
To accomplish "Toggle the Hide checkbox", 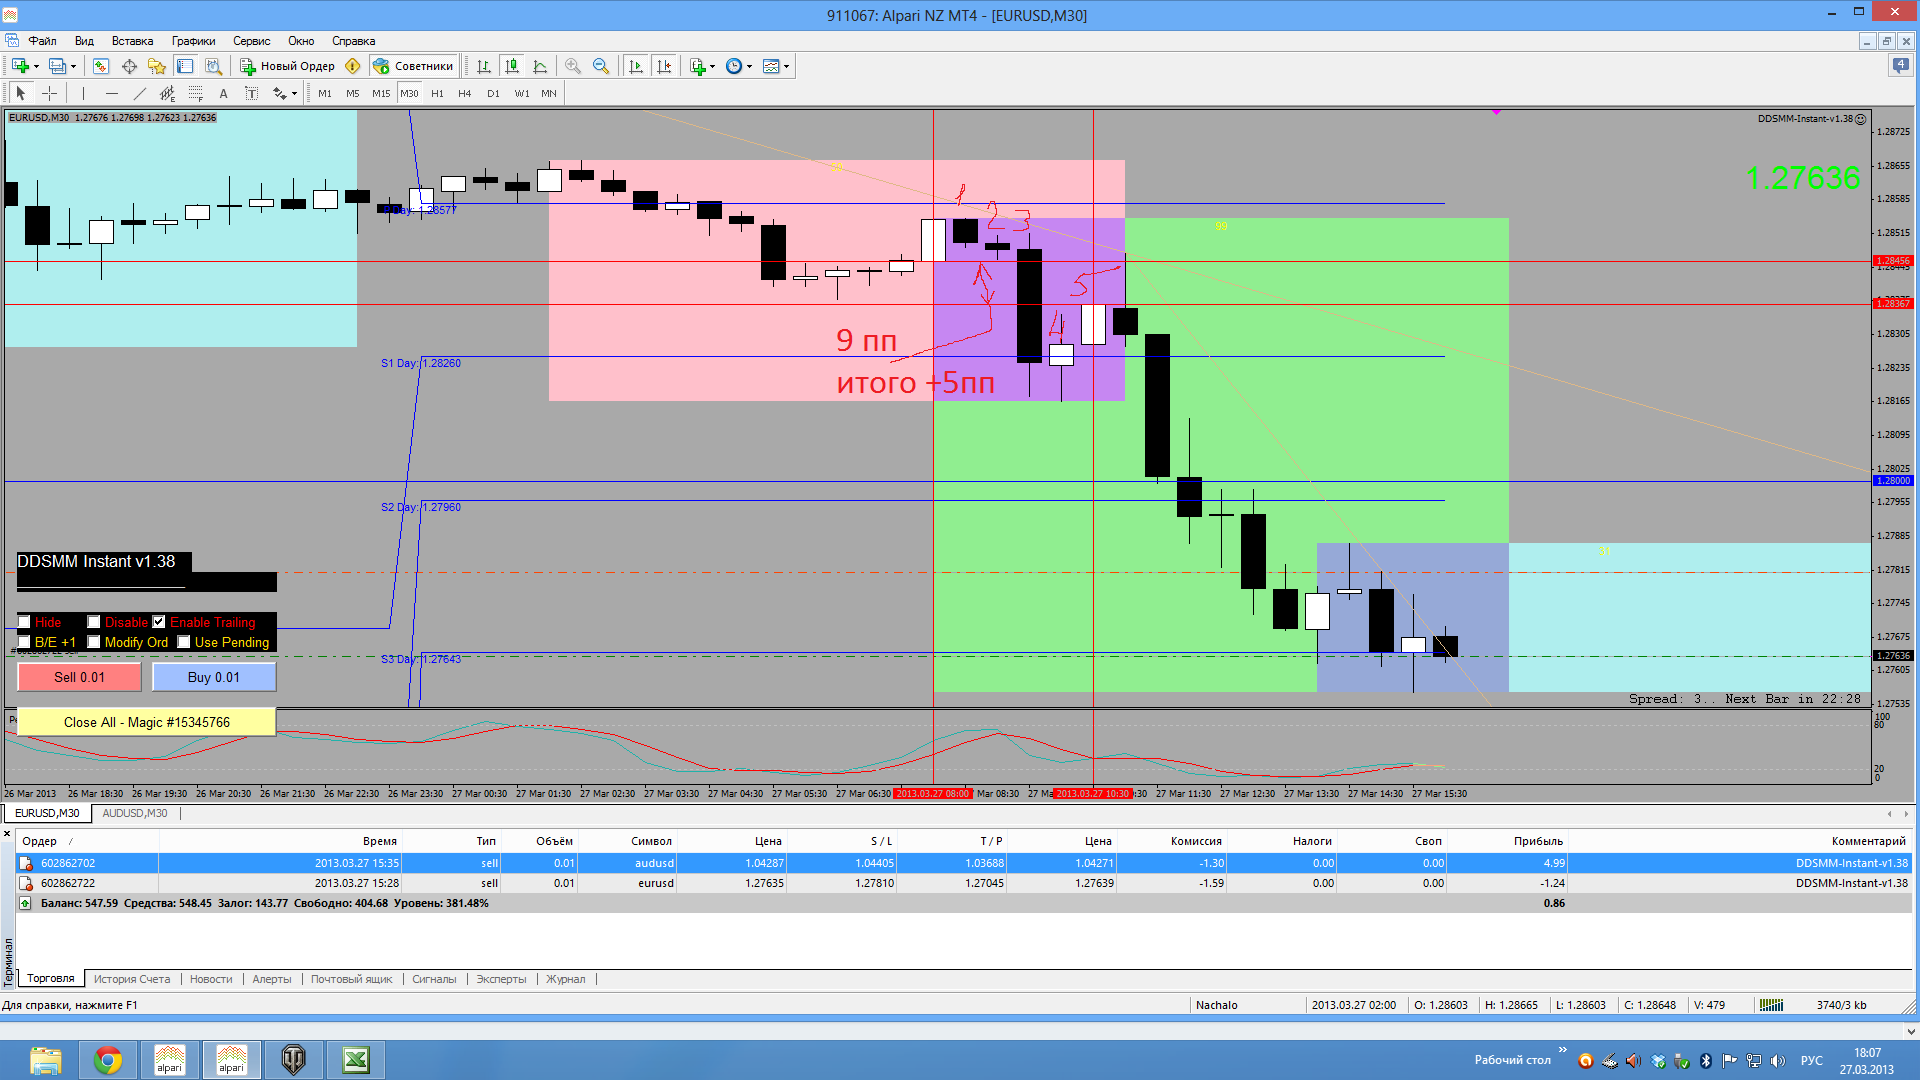I will (24, 622).
